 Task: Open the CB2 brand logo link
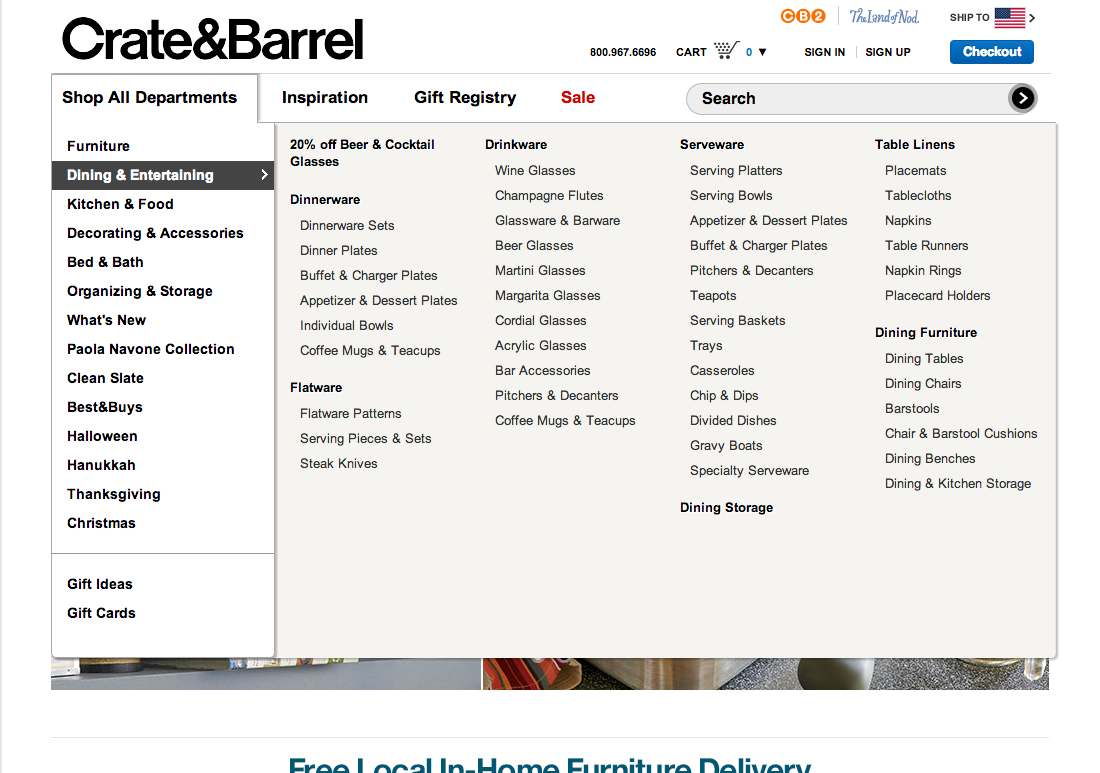tap(803, 17)
